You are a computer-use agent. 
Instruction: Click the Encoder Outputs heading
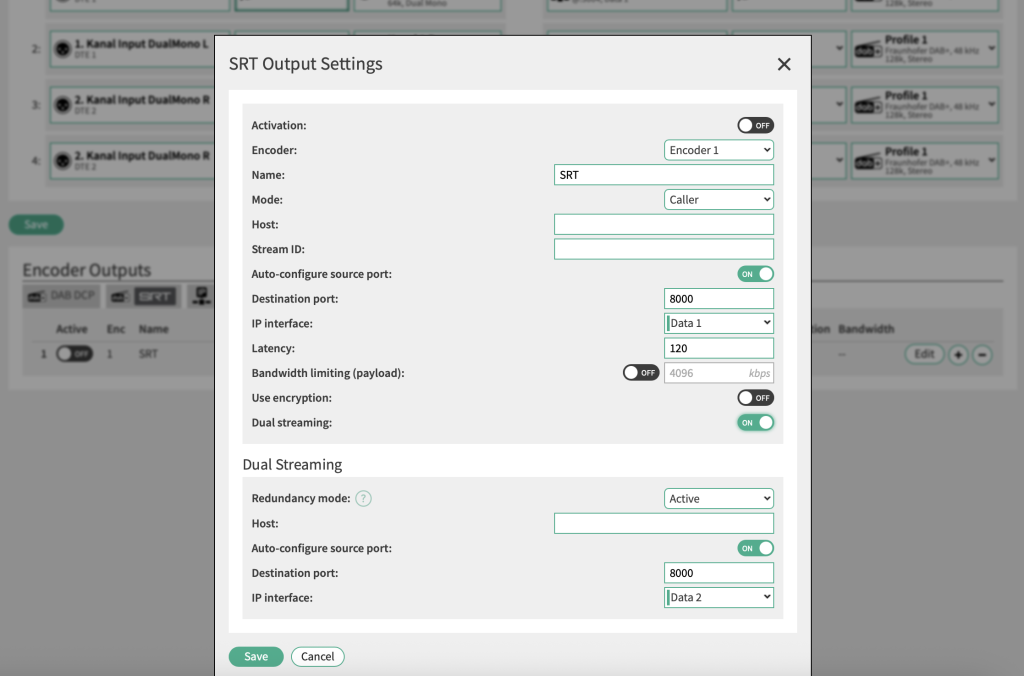87,270
